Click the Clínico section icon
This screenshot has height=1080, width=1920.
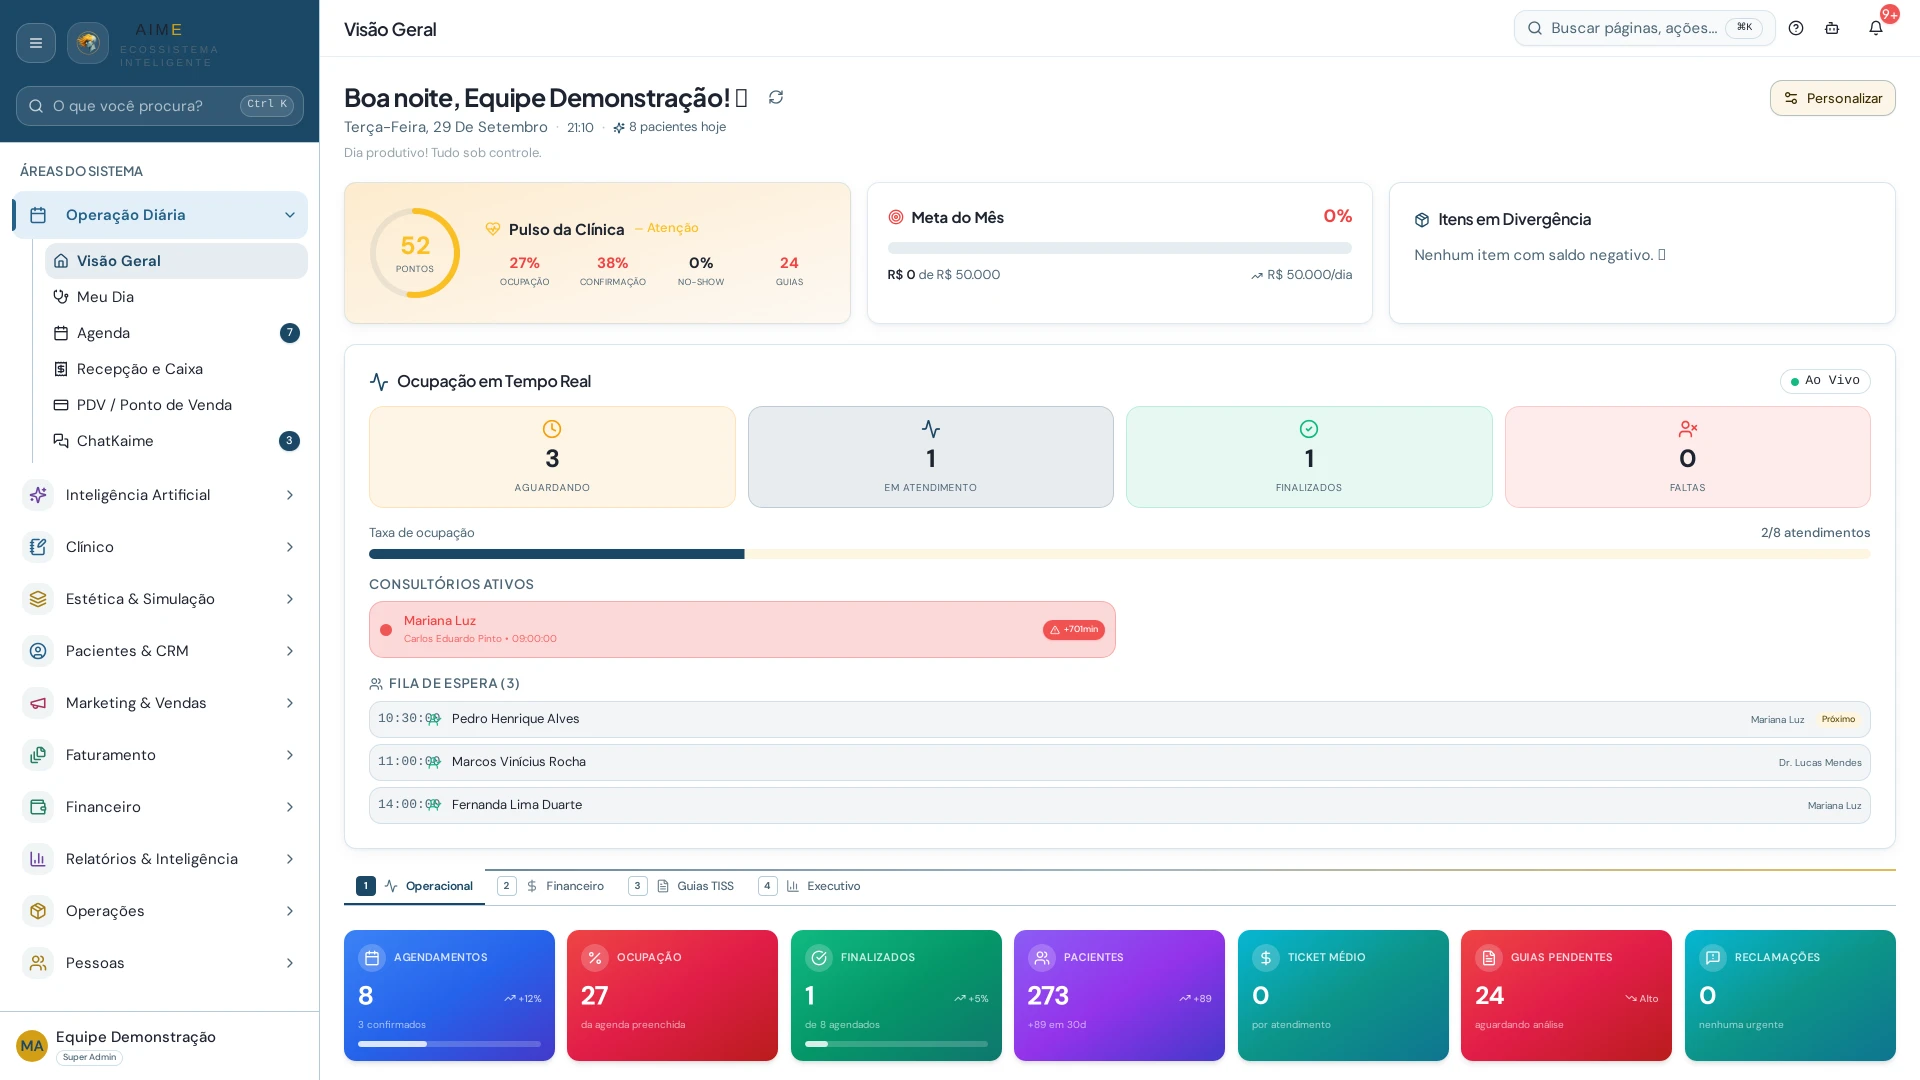click(x=38, y=547)
